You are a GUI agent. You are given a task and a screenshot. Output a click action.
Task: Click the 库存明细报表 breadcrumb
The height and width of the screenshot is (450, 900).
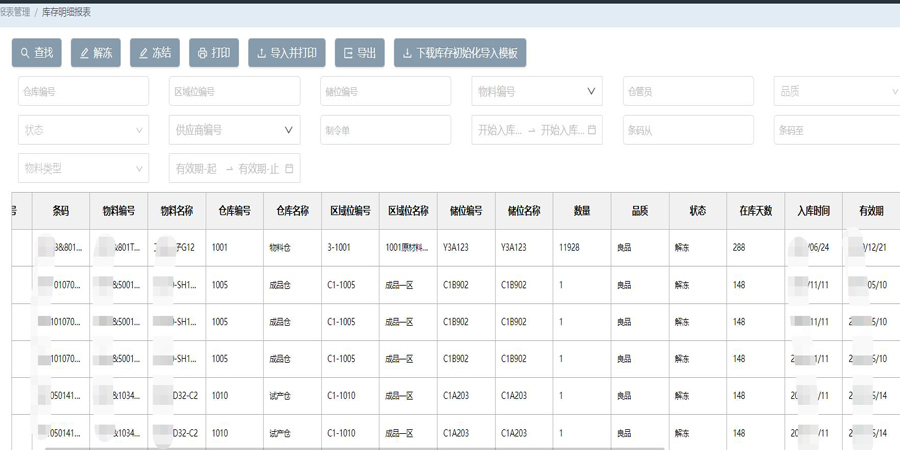(x=66, y=12)
